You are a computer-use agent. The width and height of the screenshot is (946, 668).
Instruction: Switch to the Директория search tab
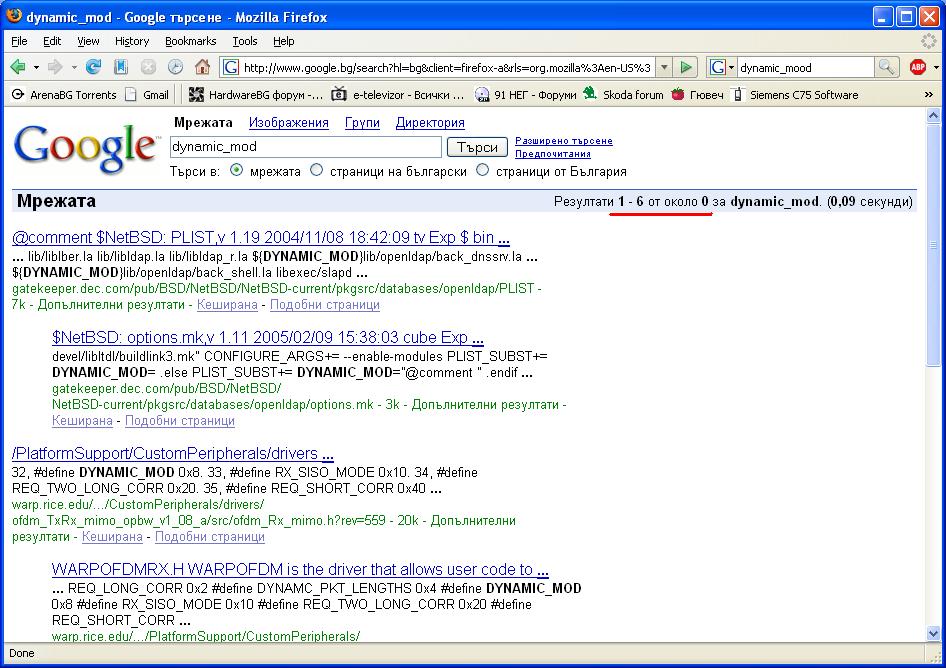click(x=430, y=123)
